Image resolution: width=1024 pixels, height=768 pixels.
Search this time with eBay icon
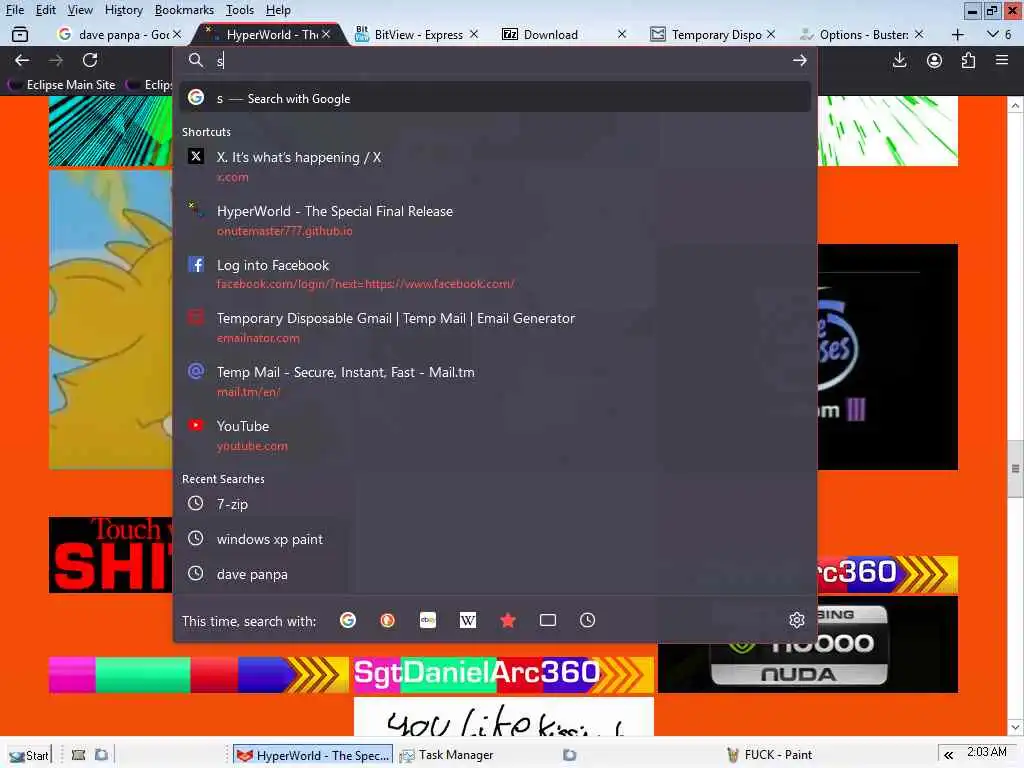(x=428, y=620)
